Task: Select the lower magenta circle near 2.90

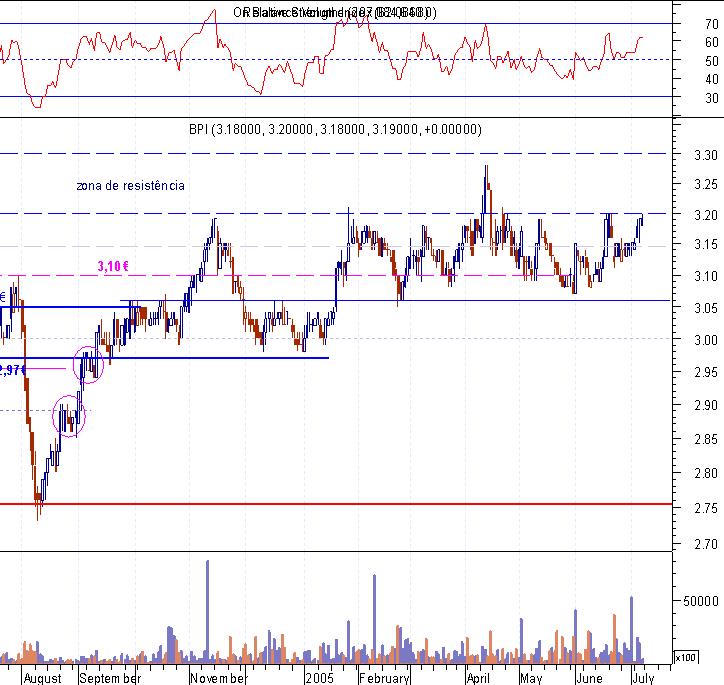Action: tap(69, 416)
